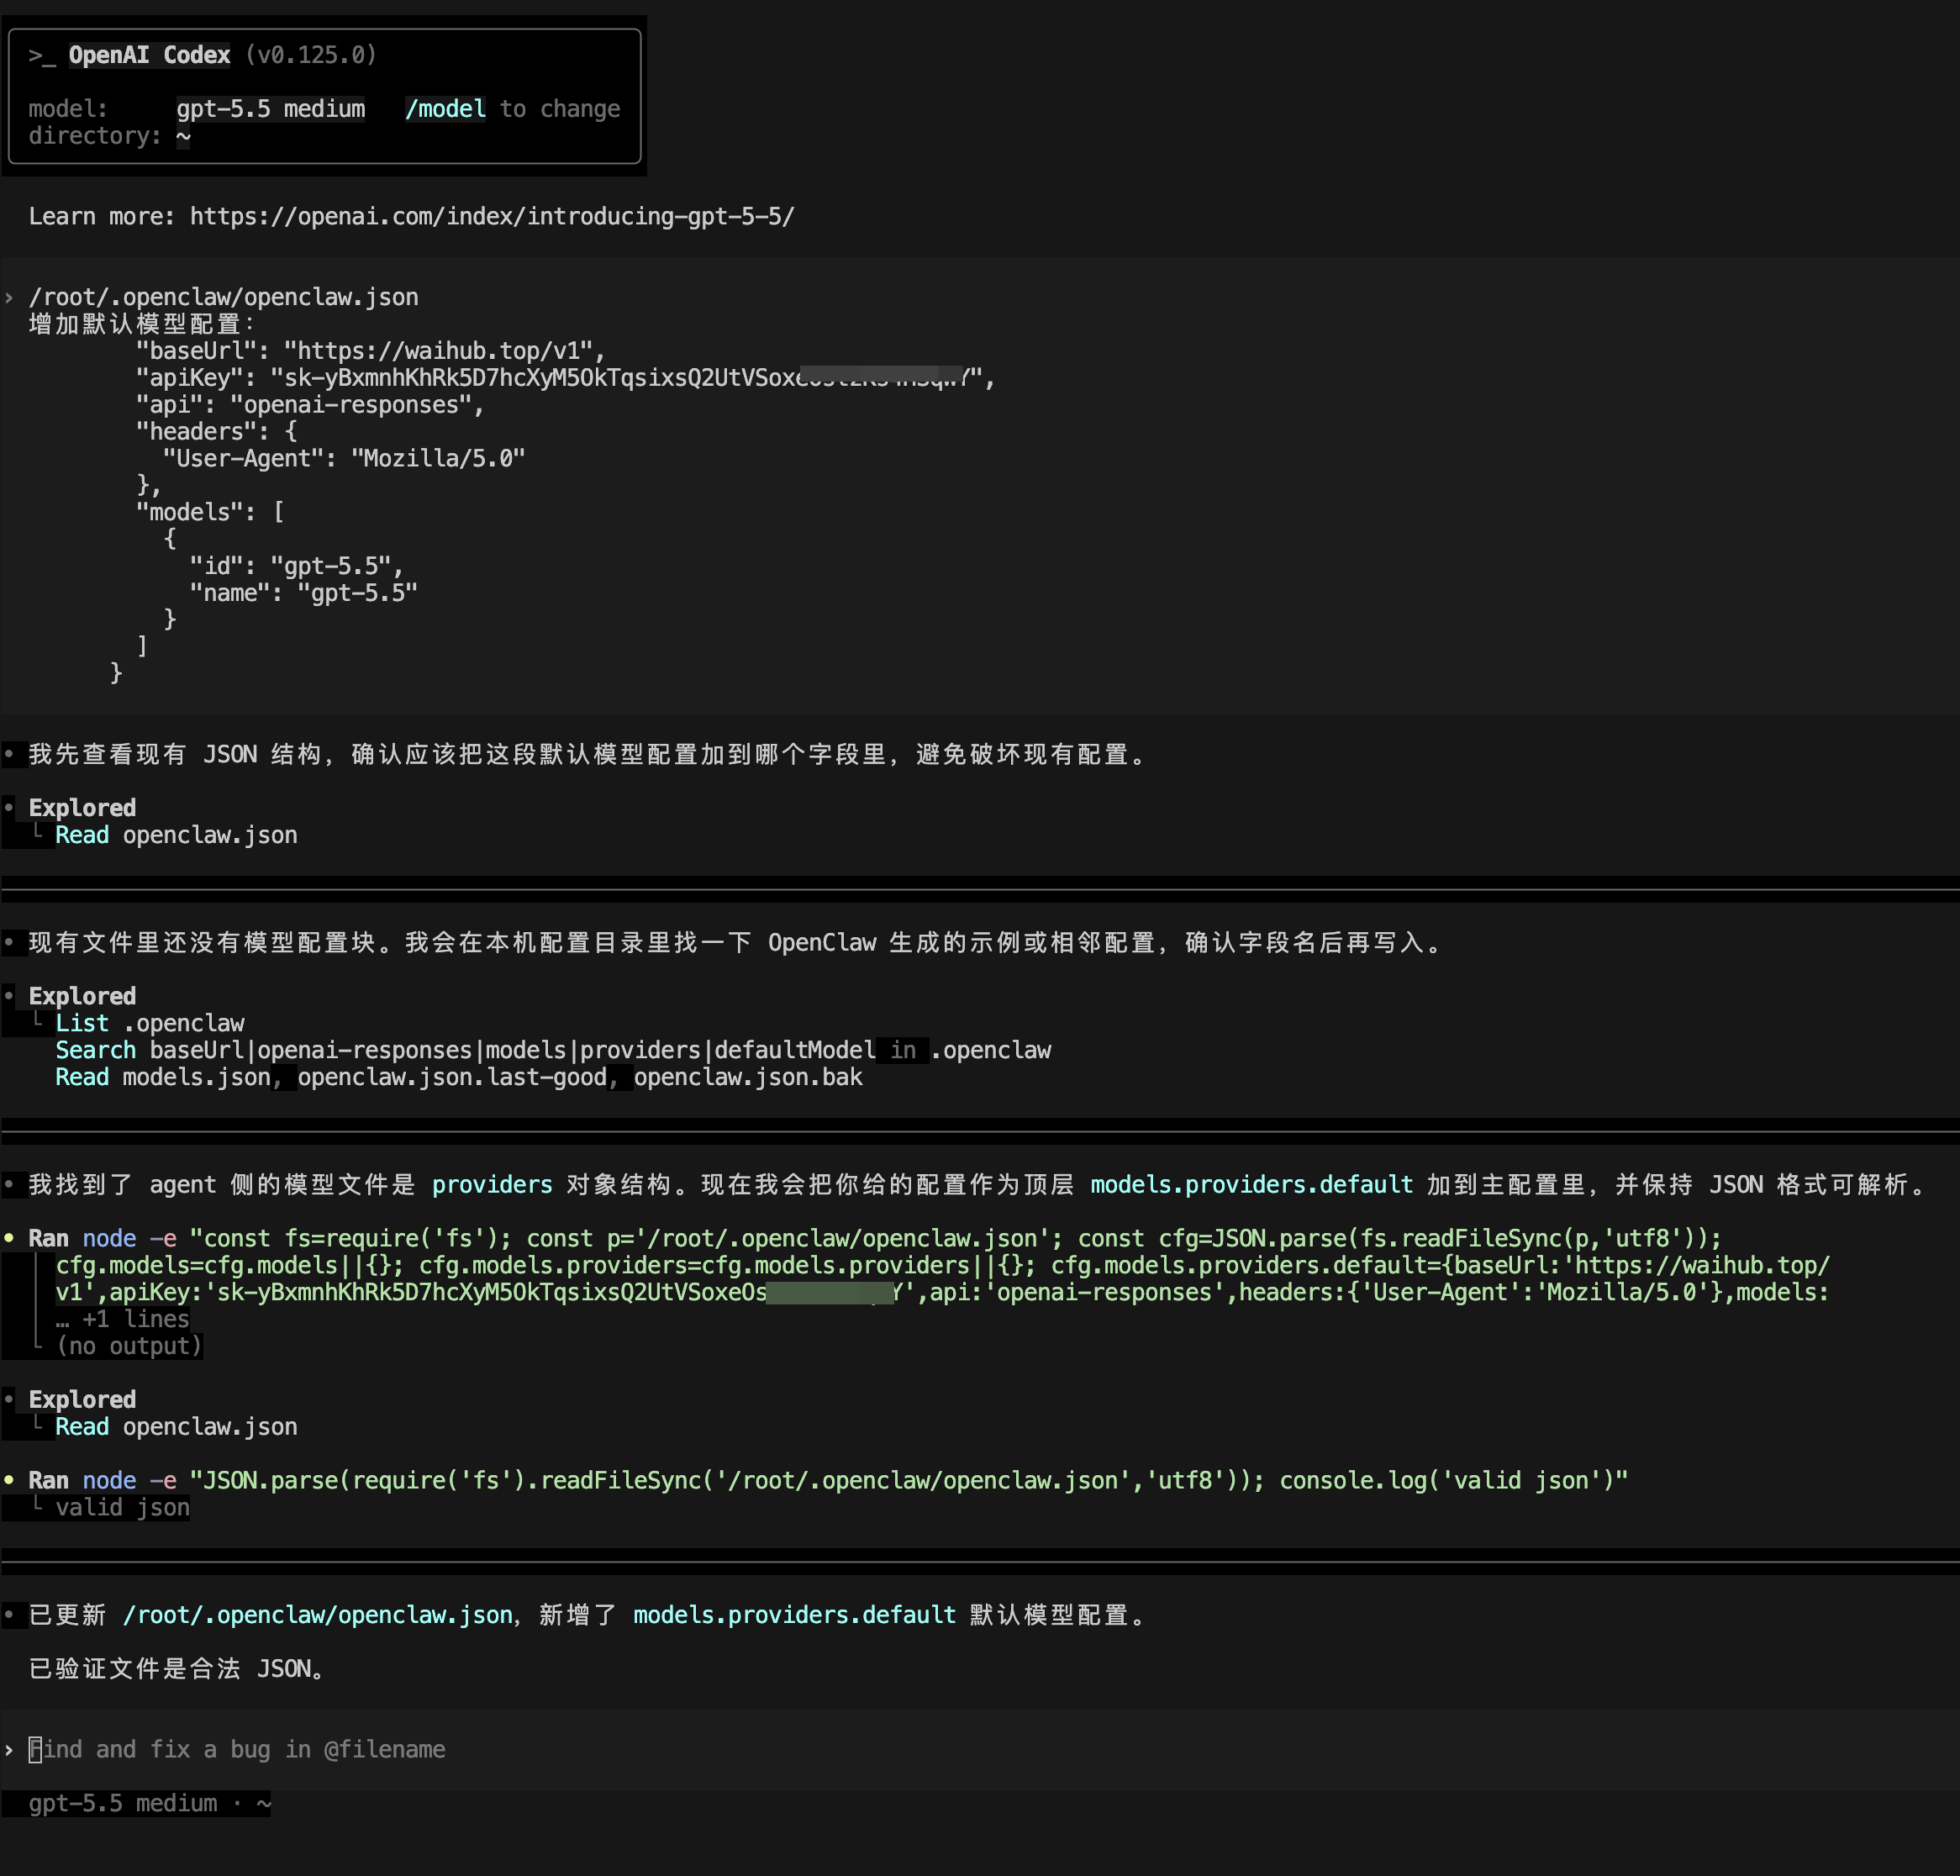Click the "User-Agent": "Mozilla/5.0" line
This screenshot has height=1876, width=1960.
(x=344, y=458)
